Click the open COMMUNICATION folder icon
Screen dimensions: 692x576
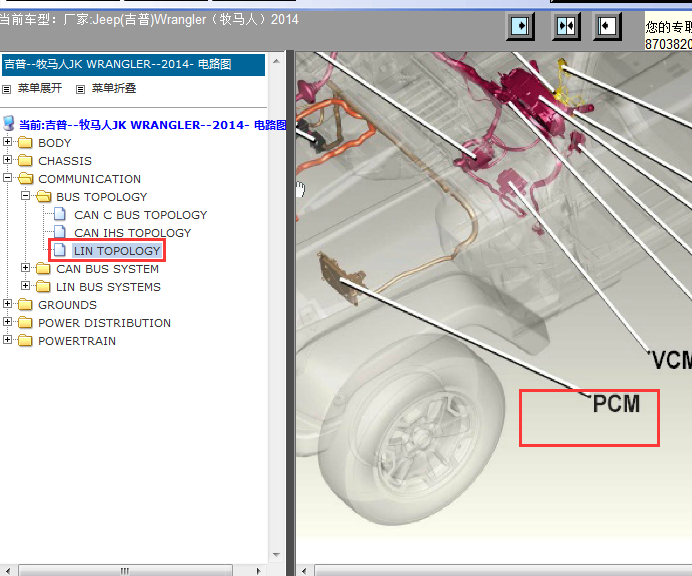point(26,178)
